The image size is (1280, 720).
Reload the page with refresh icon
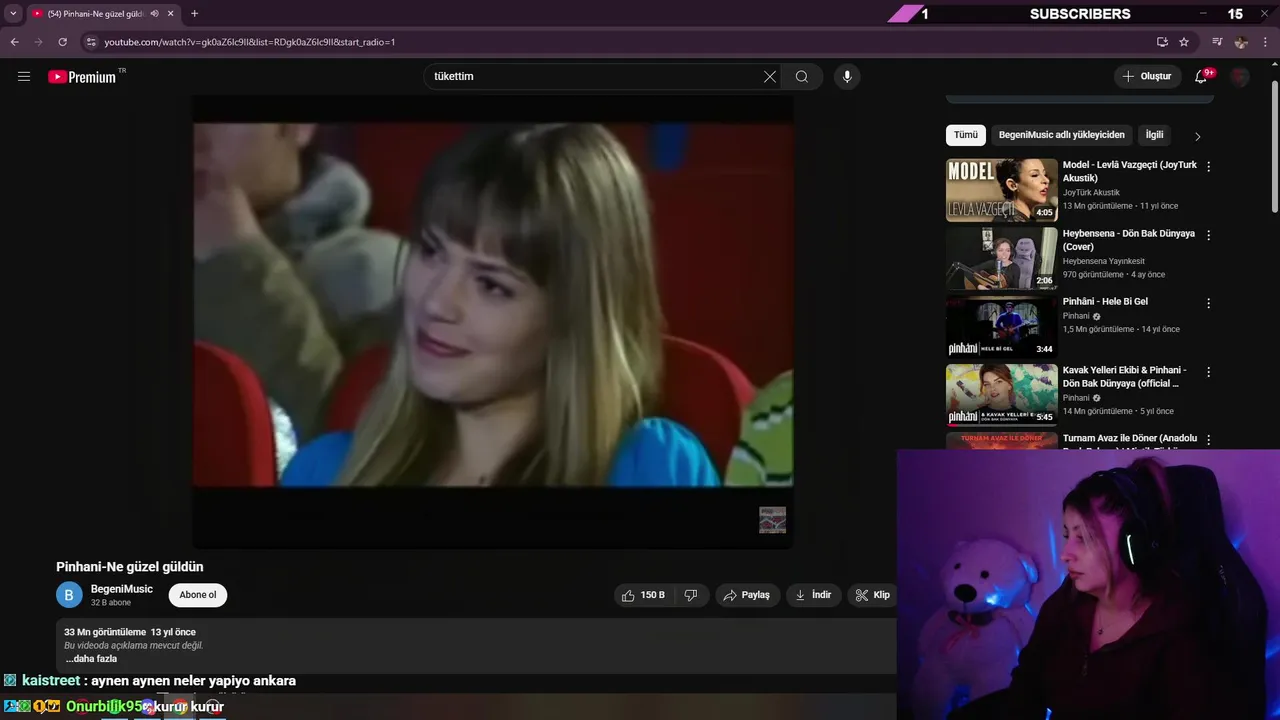(x=62, y=42)
